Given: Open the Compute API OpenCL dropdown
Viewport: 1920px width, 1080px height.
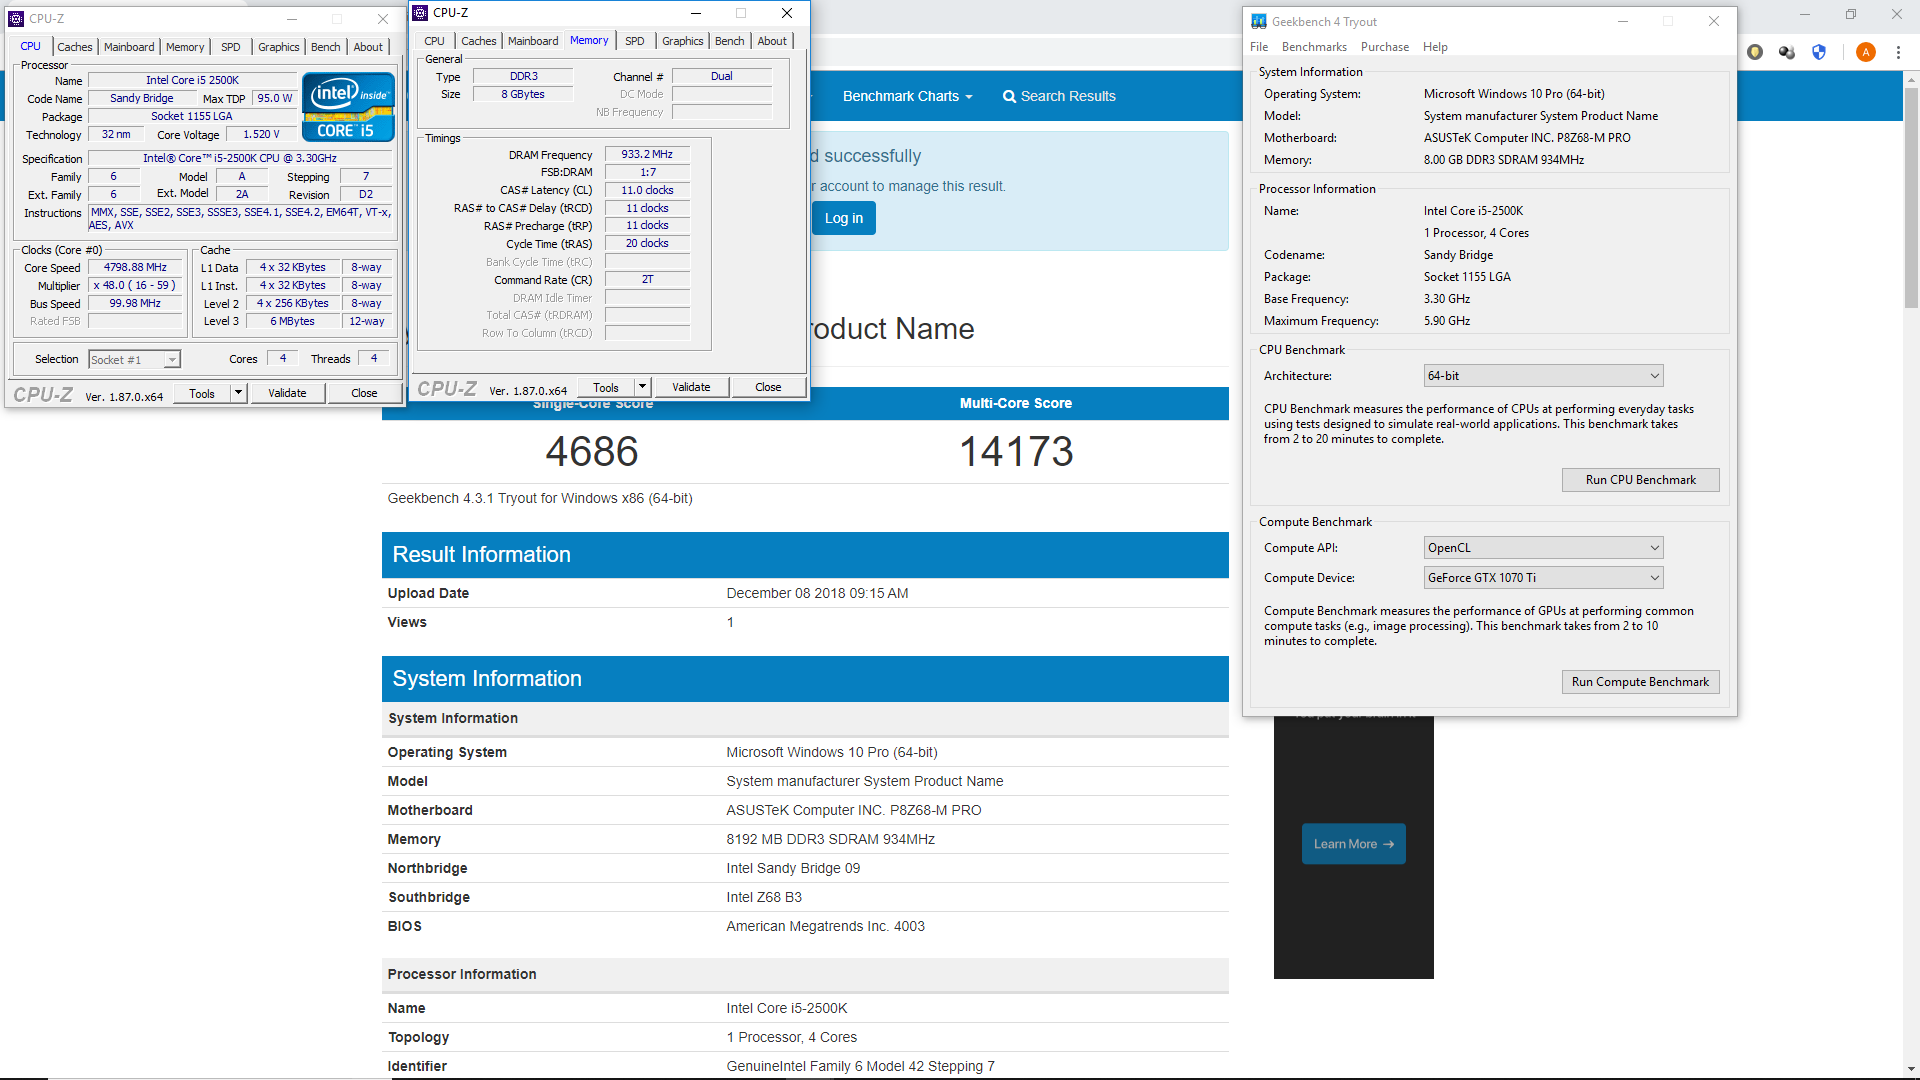Looking at the screenshot, I should pyautogui.click(x=1543, y=548).
